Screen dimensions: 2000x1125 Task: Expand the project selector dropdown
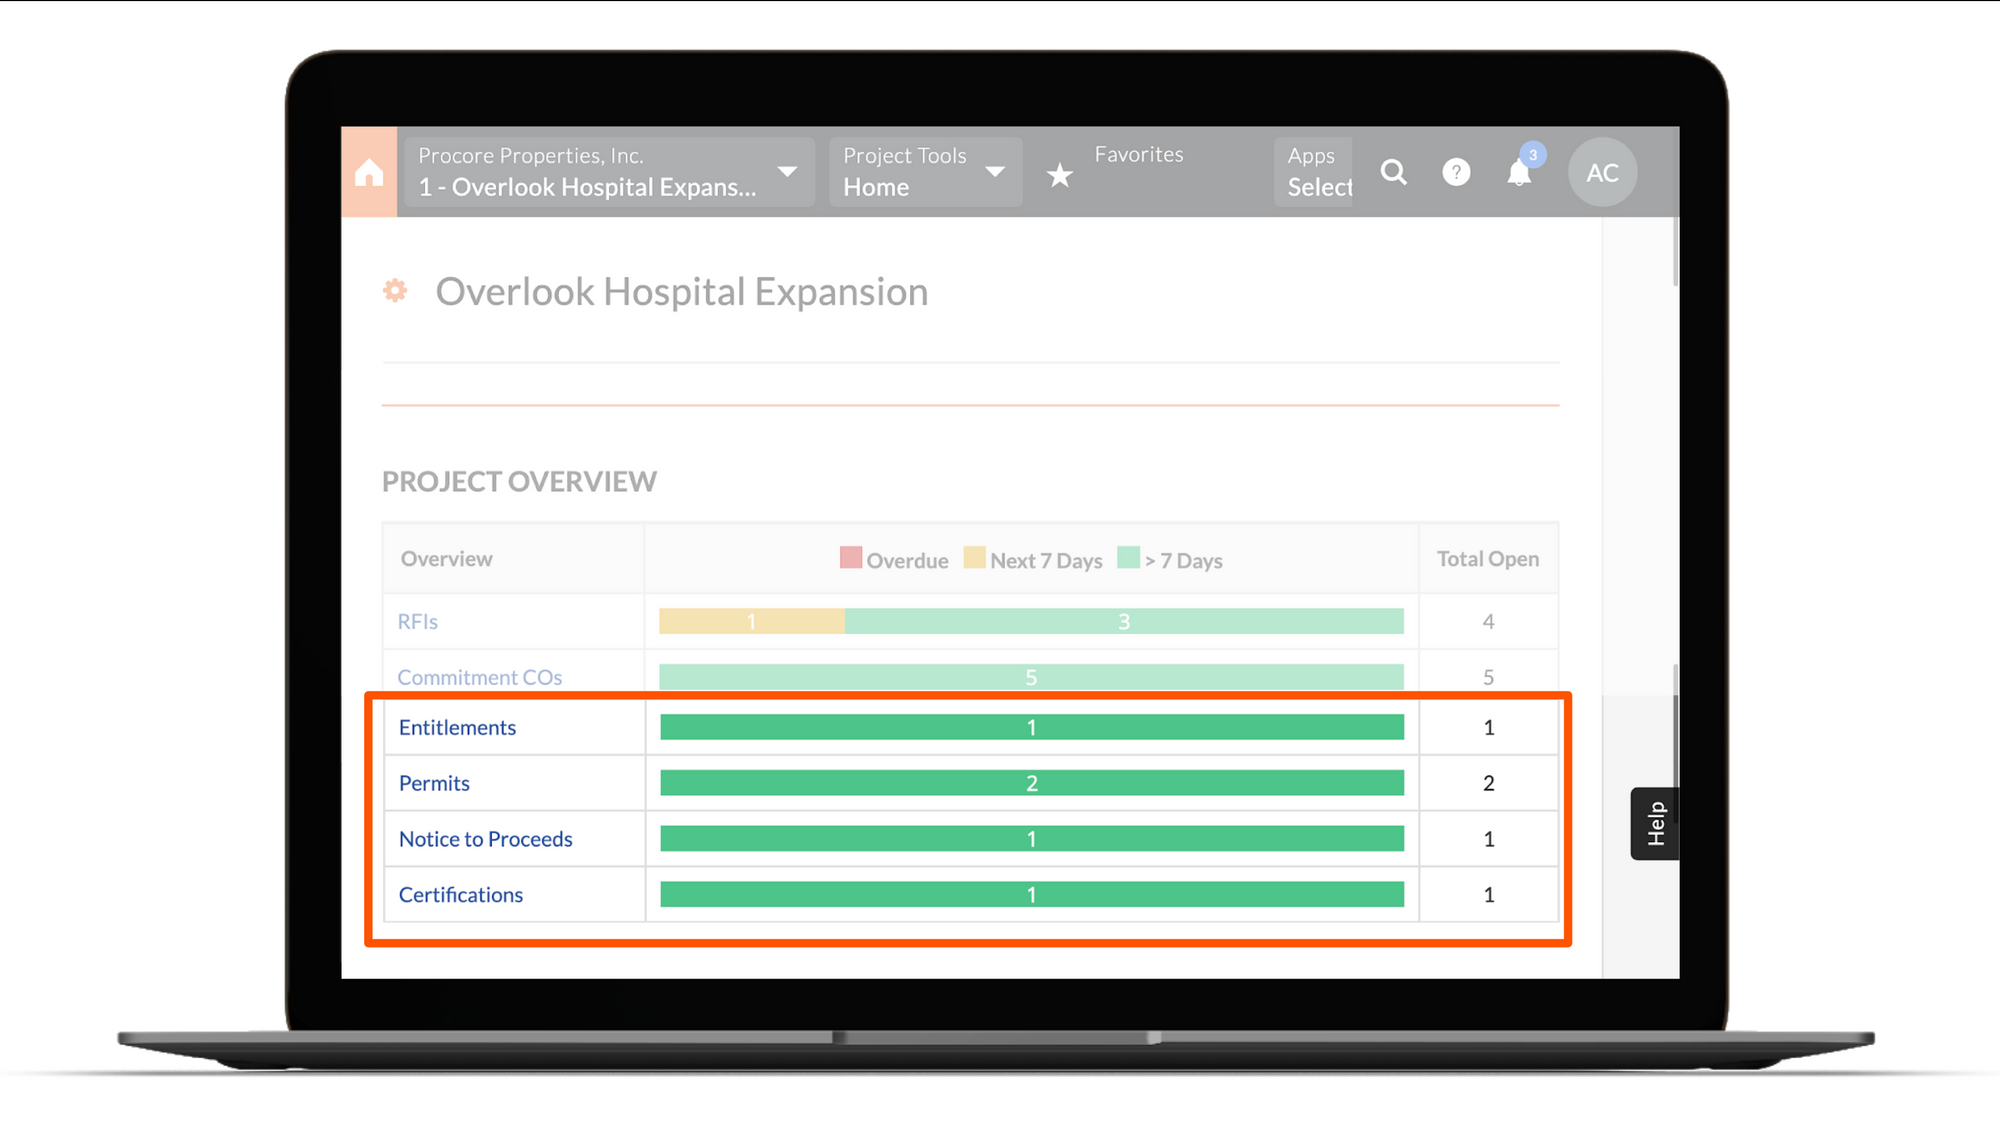[x=608, y=172]
